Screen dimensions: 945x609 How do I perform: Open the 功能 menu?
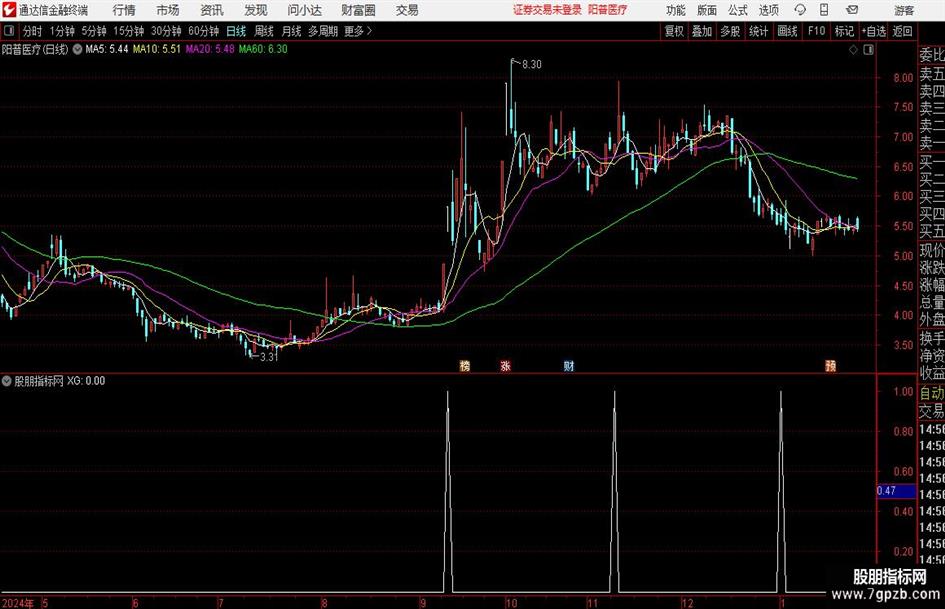676,10
